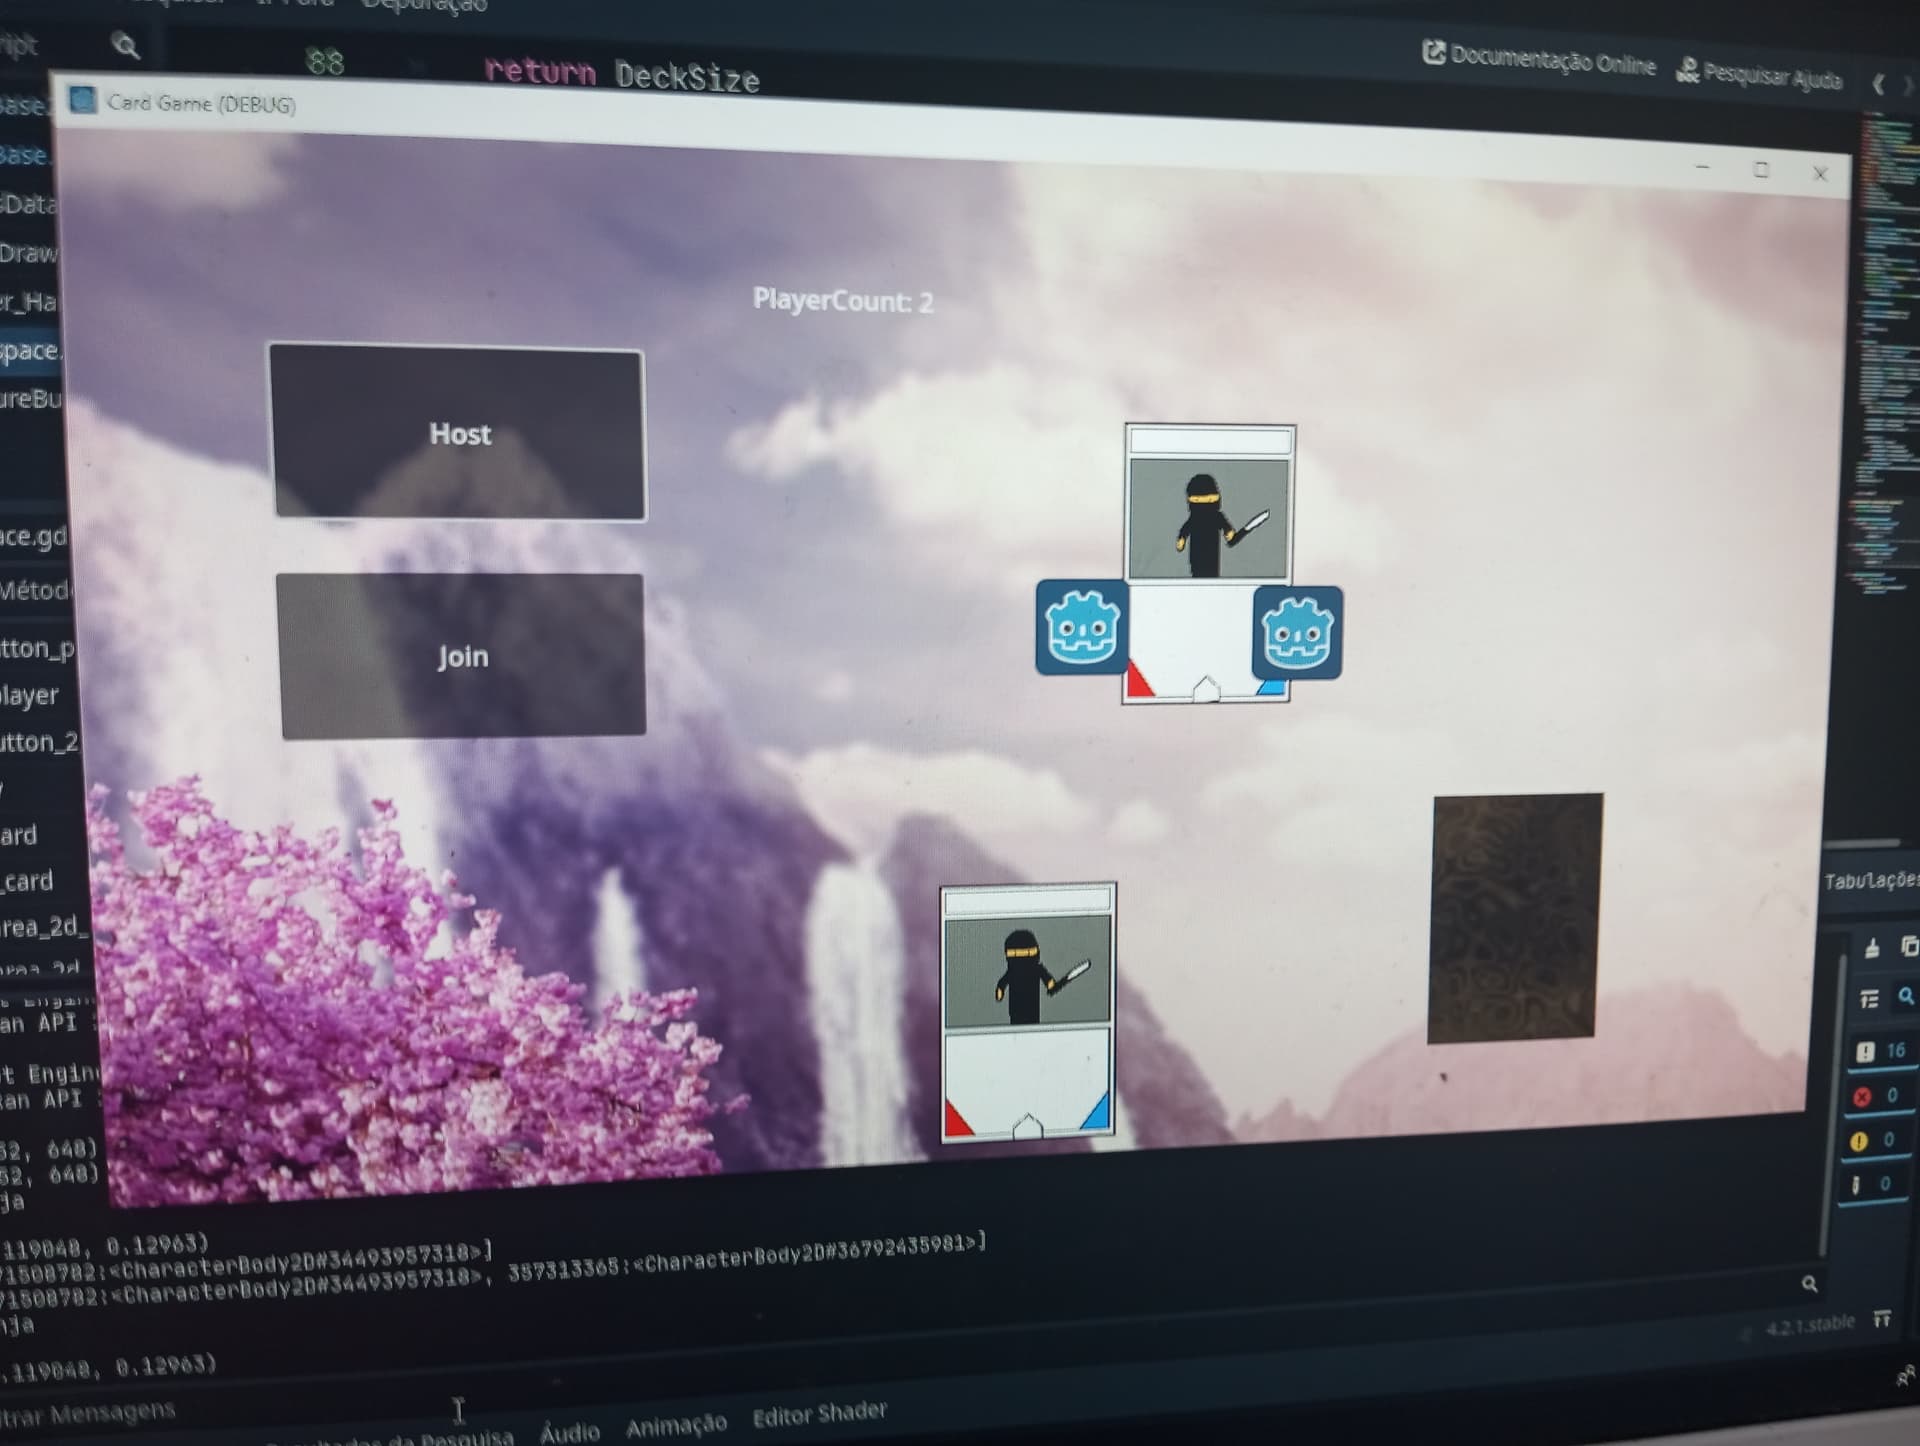The height and width of the screenshot is (1446, 1920).
Task: Click the Card Game window title icon
Action: [x=83, y=100]
